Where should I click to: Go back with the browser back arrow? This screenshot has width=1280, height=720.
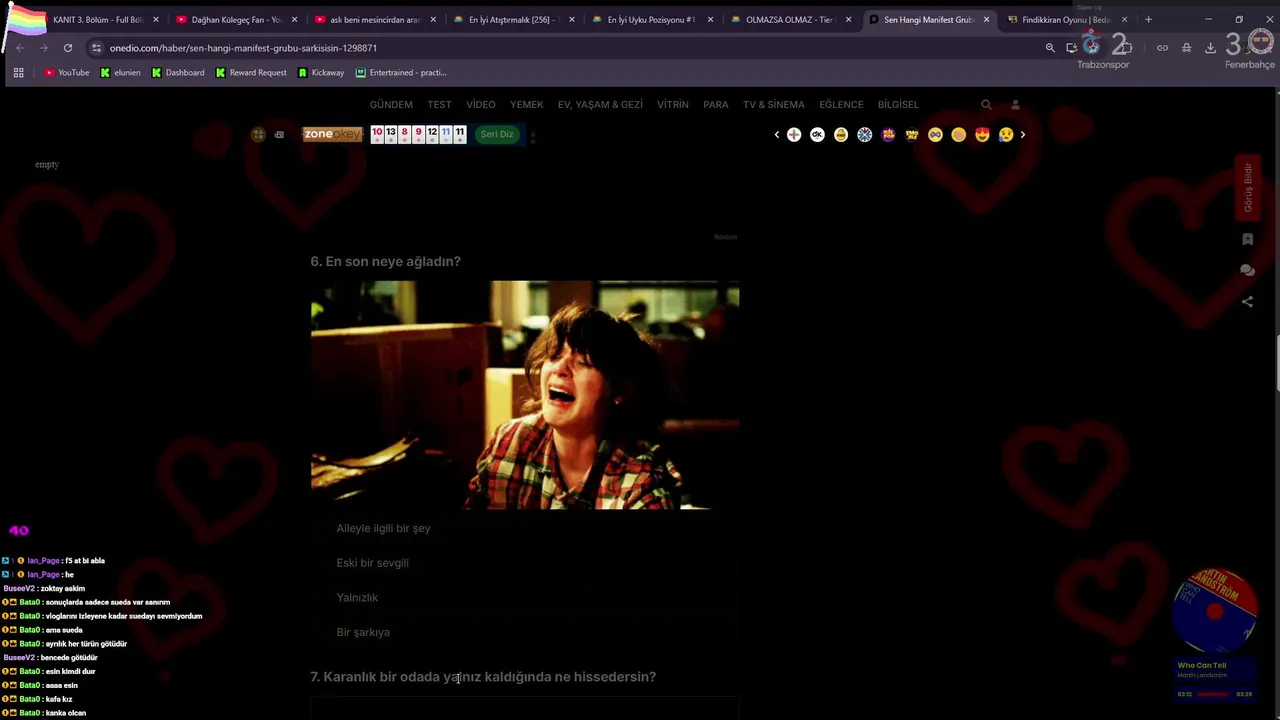click(19, 48)
